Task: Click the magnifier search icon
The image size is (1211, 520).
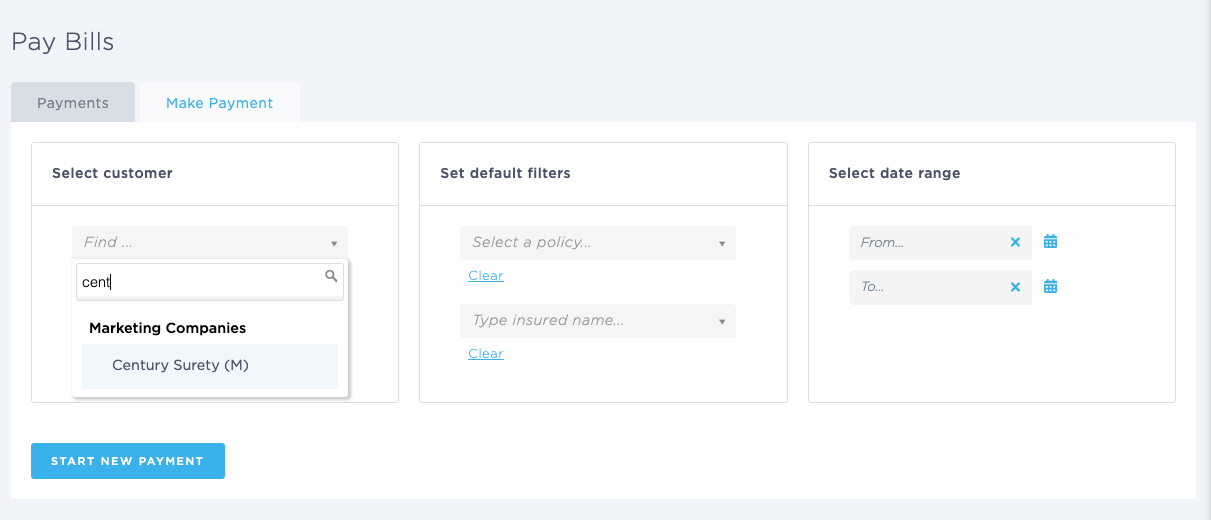Action: tap(332, 277)
